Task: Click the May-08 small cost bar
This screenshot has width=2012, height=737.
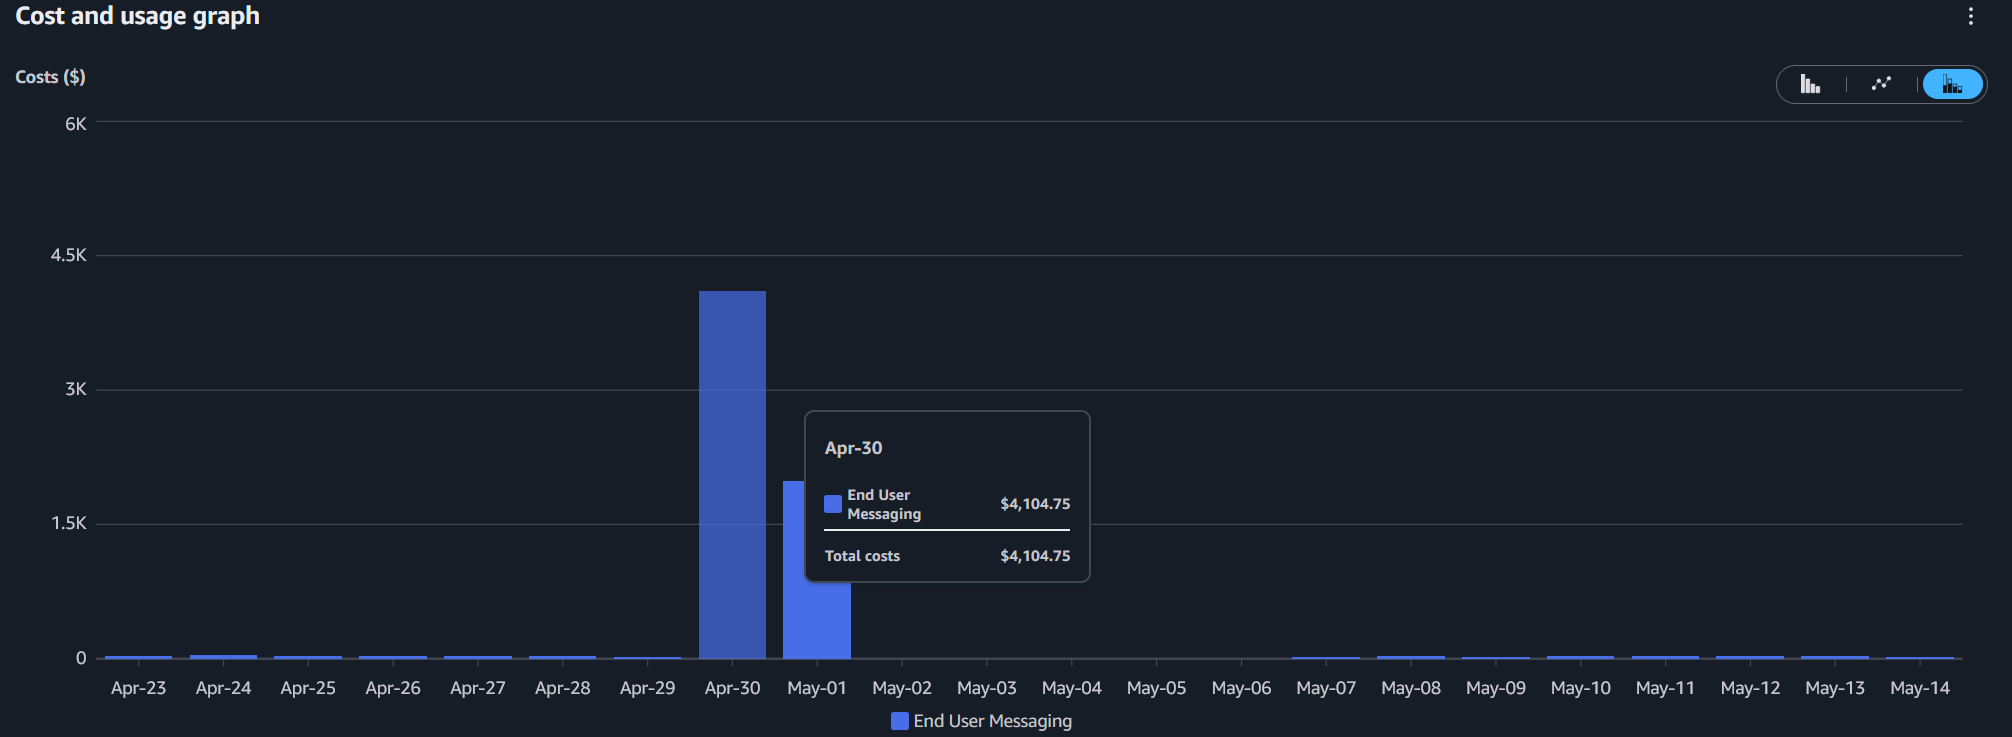Action: pos(1410,657)
